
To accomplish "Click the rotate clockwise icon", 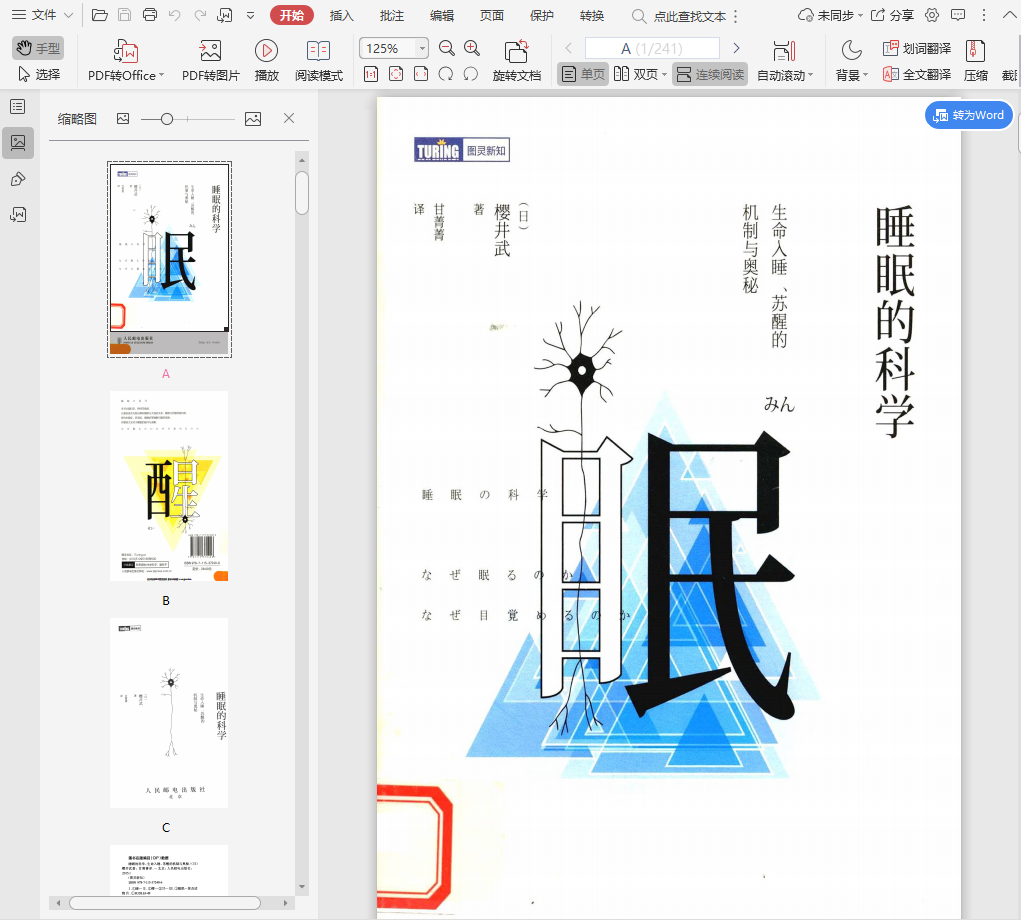I will 471,74.
